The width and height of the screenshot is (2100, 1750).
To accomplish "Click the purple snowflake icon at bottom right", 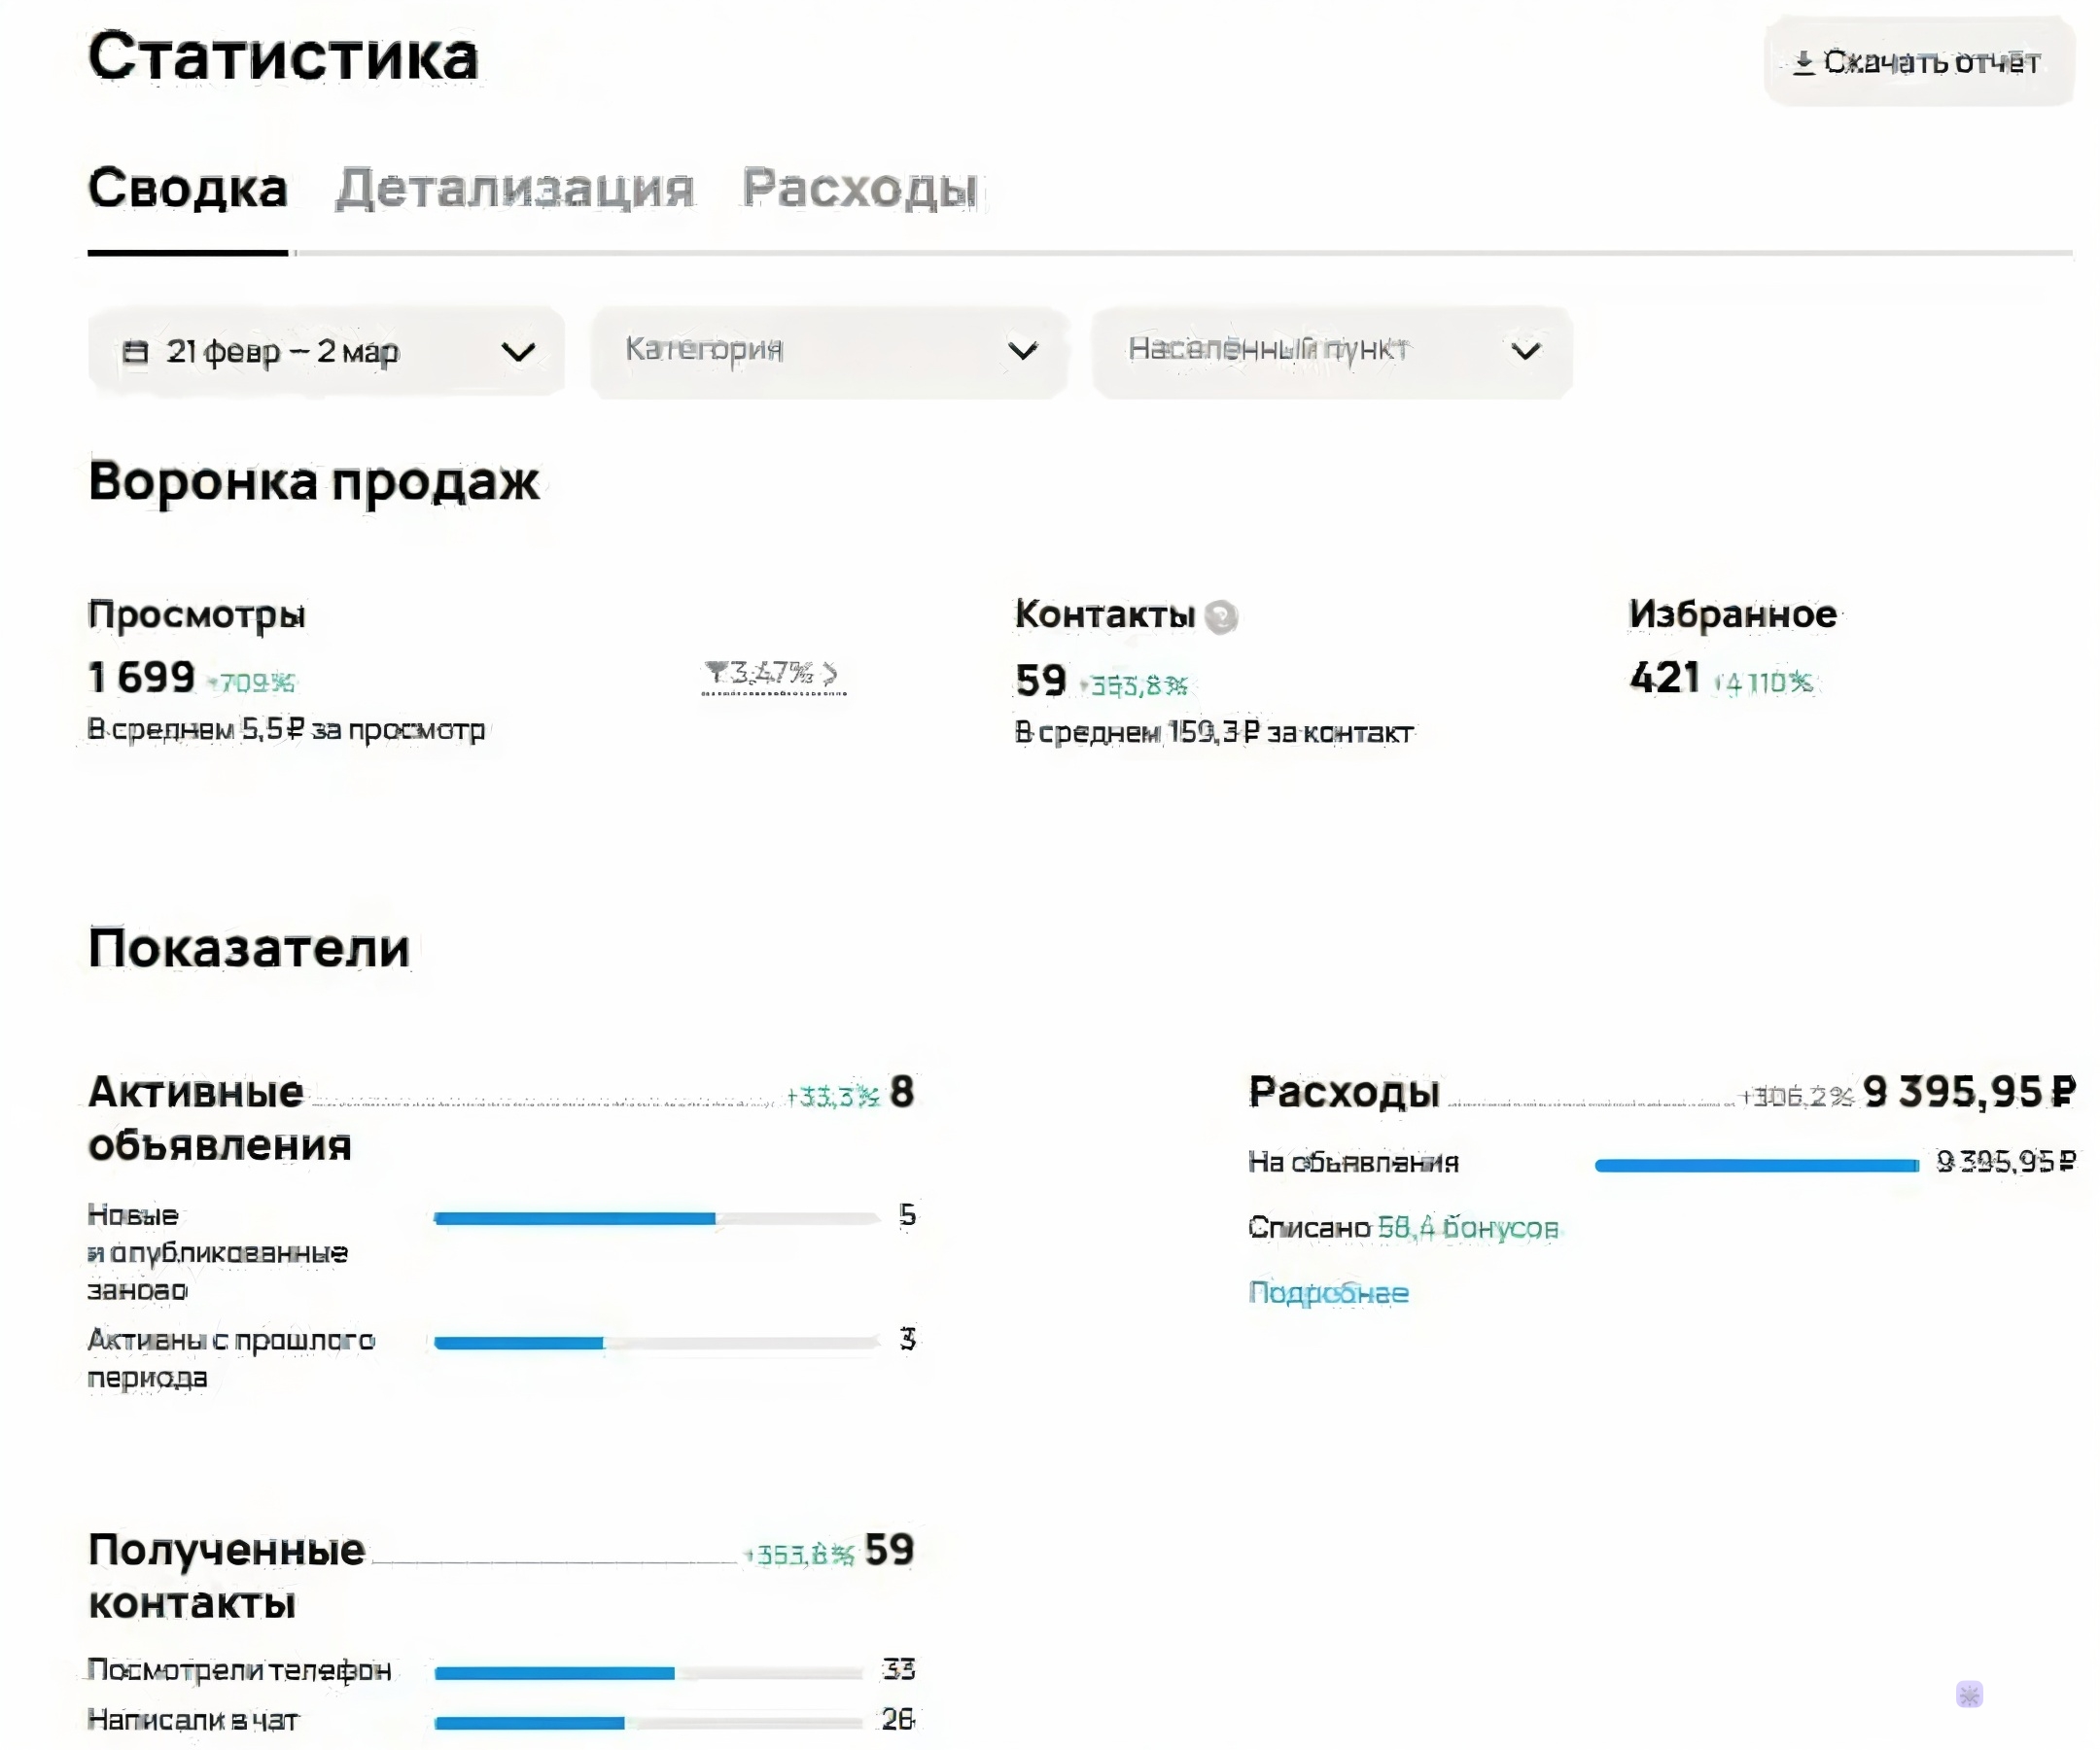I will point(1969,1694).
